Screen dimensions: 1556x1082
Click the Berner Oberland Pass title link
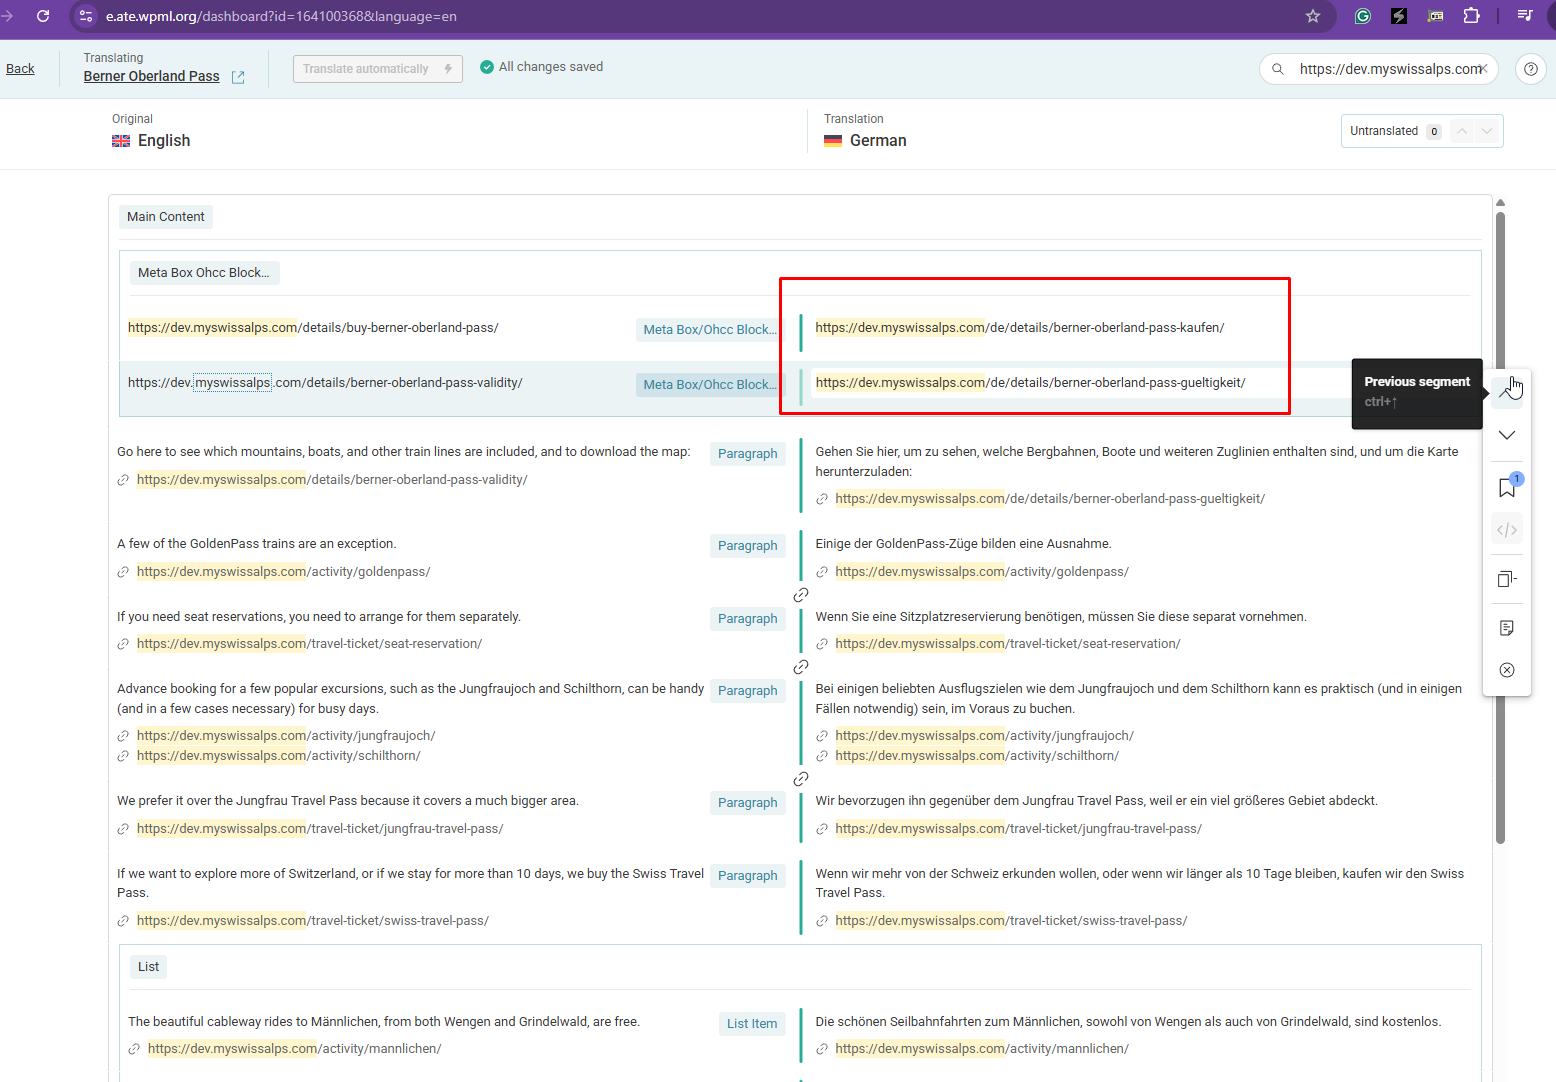pyautogui.click(x=151, y=76)
